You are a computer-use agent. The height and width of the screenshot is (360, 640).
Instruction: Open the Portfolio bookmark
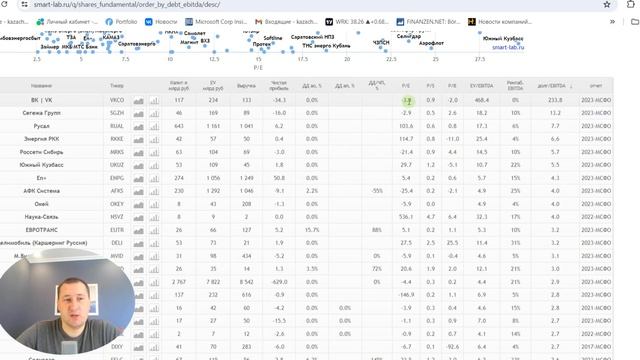click(121, 22)
